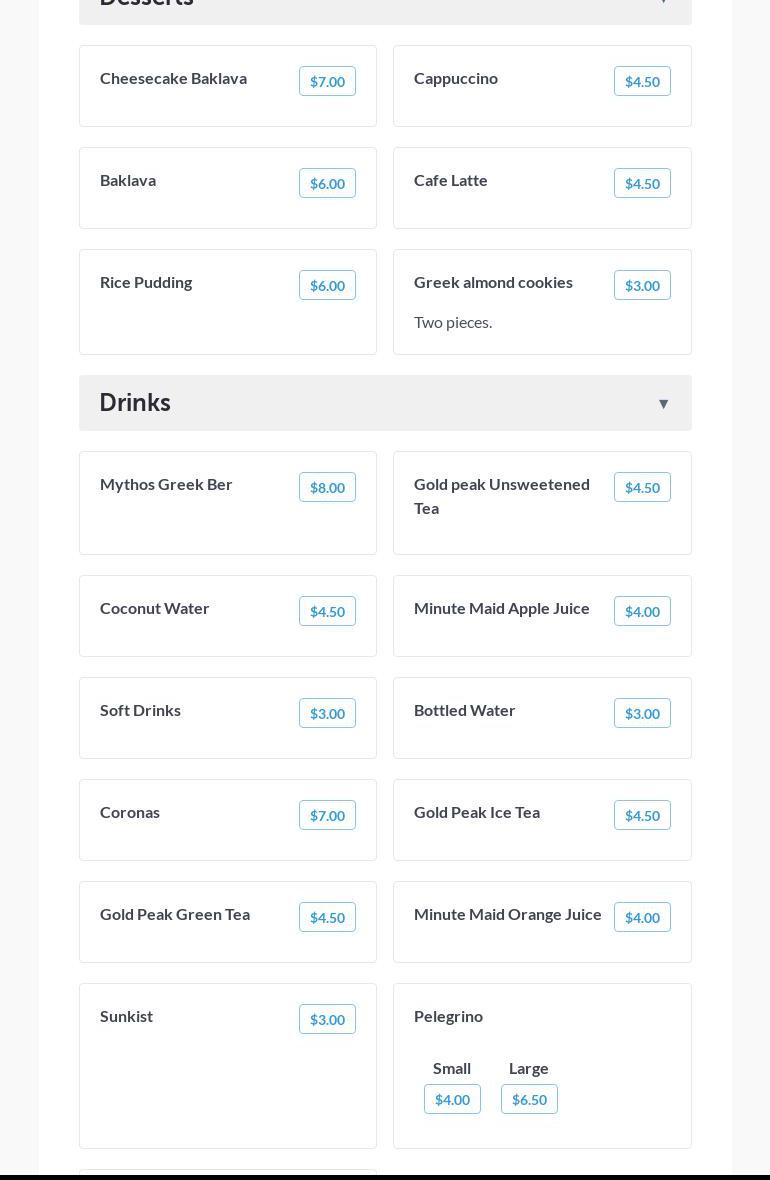Click Minute Maid Apple Juice price

[x=642, y=612]
